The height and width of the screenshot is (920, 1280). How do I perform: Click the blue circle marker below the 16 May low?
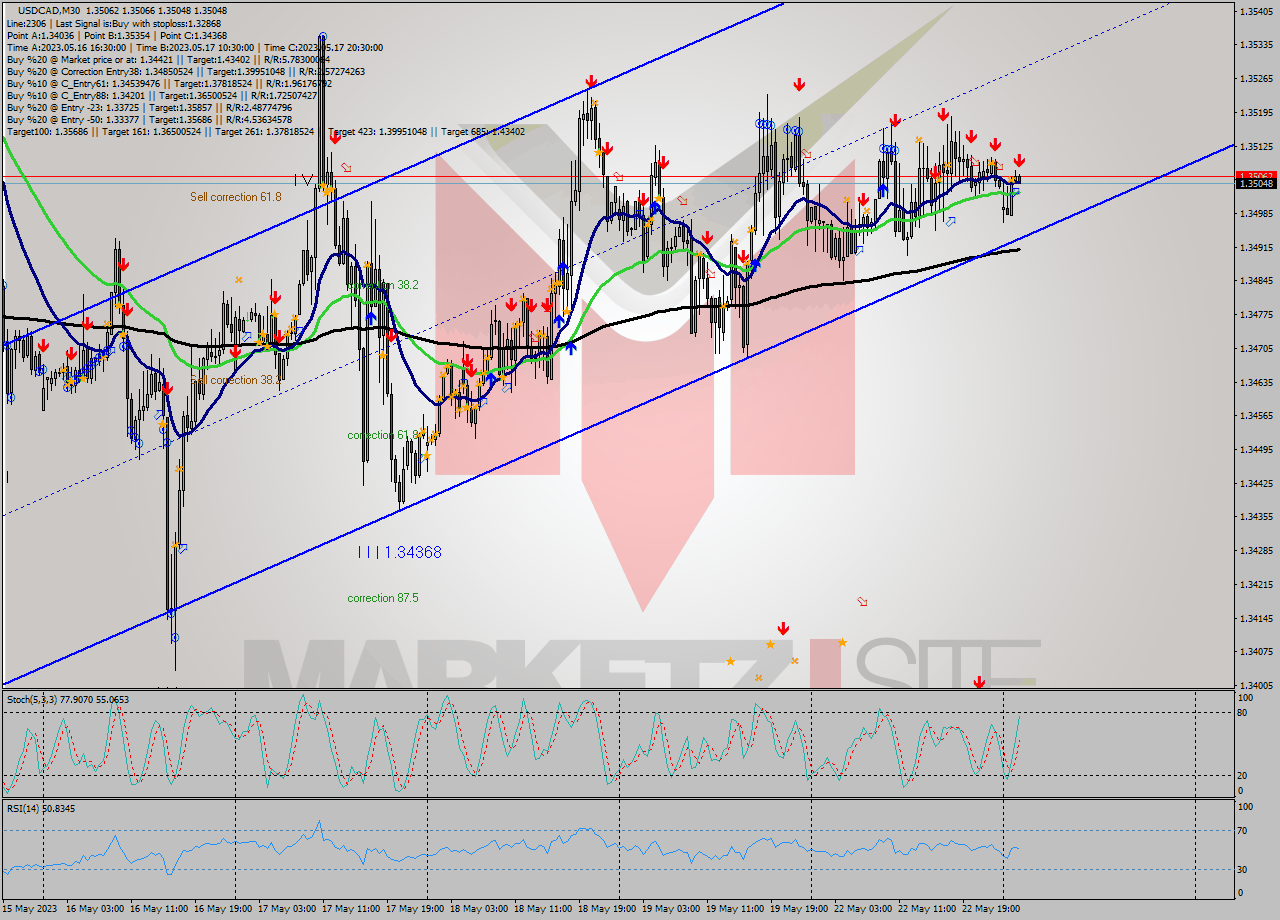tap(175, 637)
